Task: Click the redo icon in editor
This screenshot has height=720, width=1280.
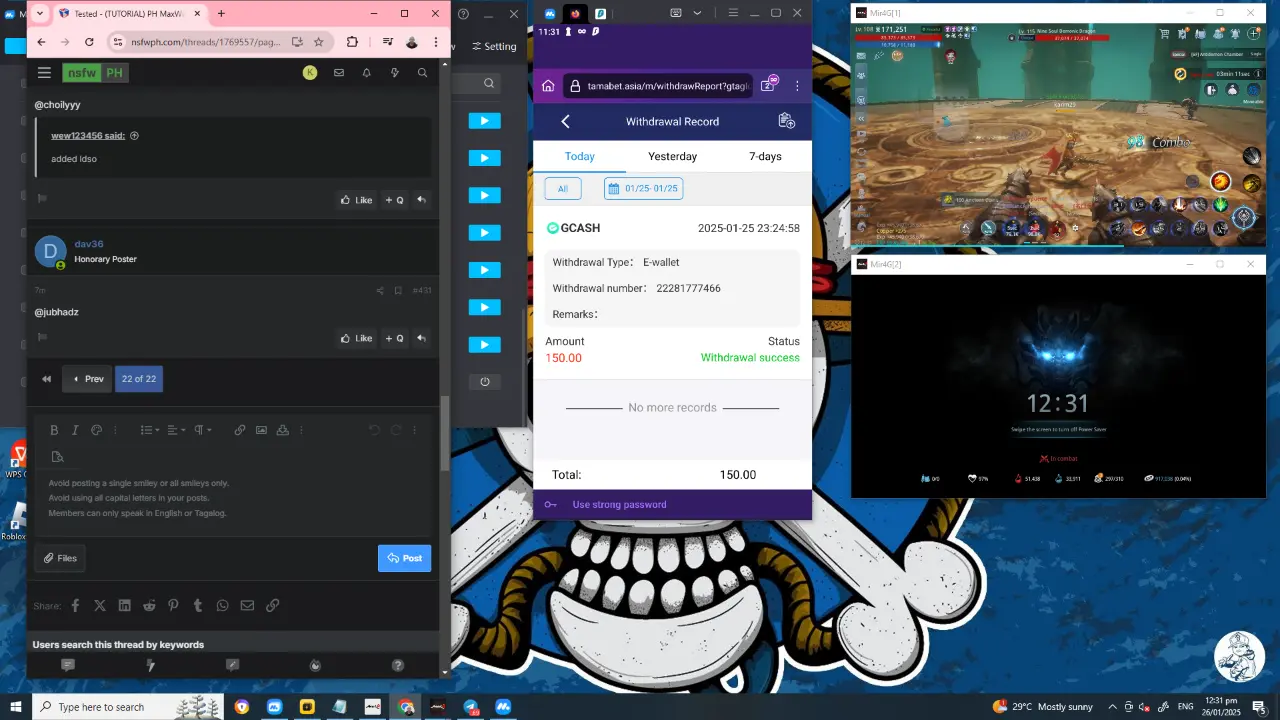Action: pyautogui.click(x=396, y=430)
